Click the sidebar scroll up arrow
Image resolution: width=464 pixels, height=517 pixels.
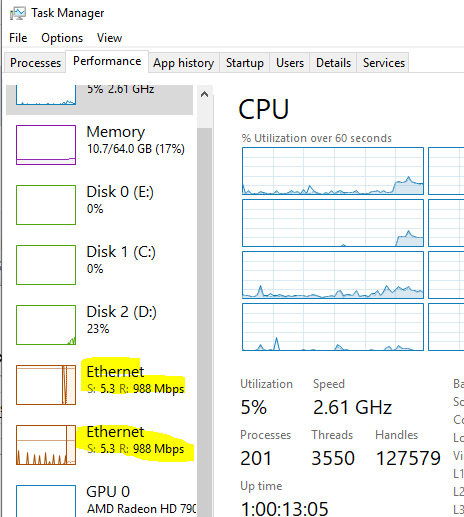coord(204,94)
